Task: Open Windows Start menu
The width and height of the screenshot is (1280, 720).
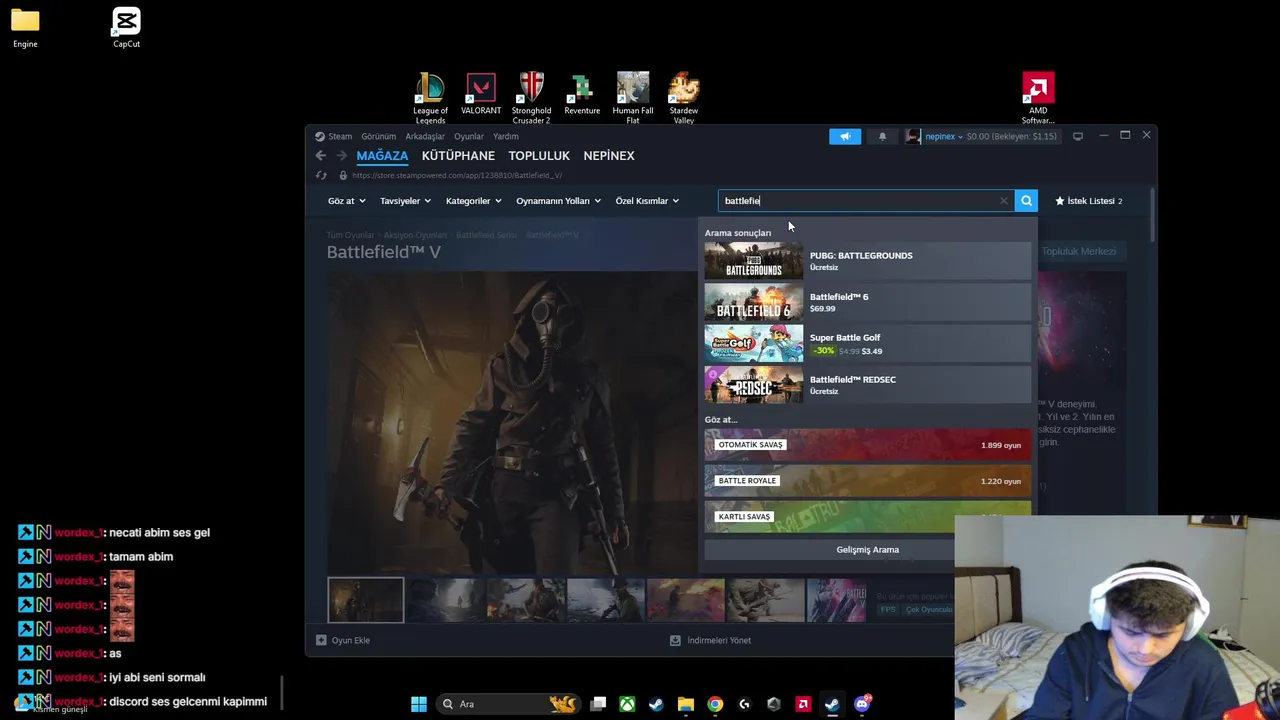Action: [x=419, y=704]
